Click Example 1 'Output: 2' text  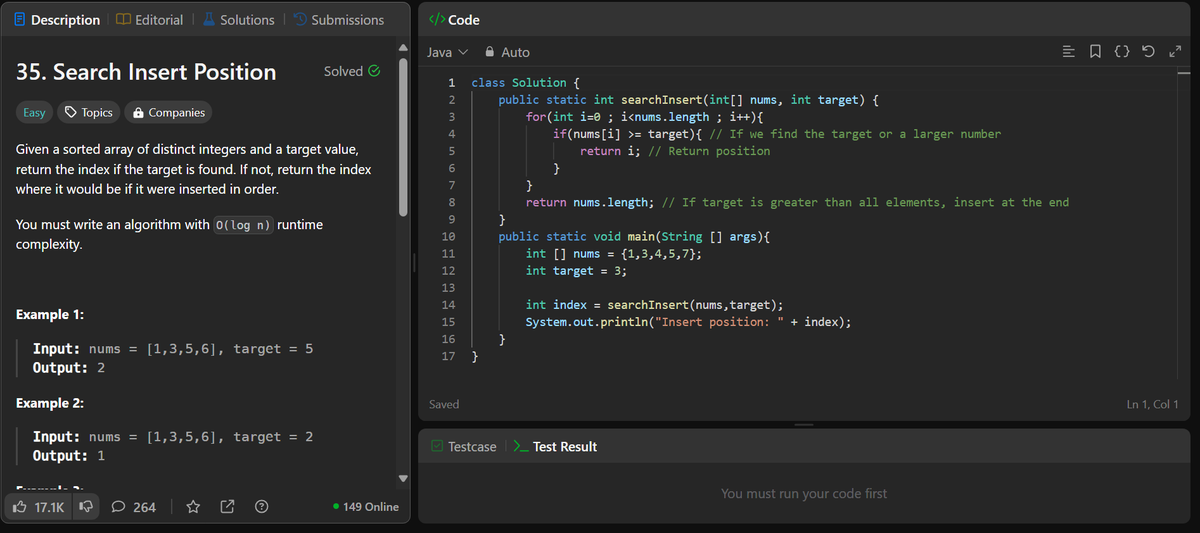coord(70,367)
